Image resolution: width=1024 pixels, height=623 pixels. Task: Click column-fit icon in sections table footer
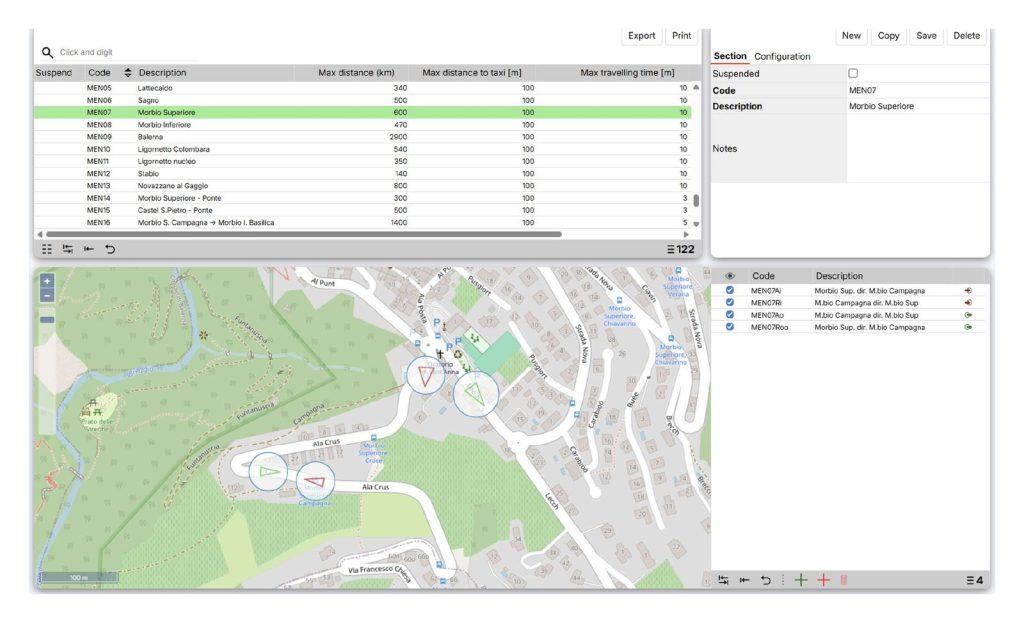click(68, 249)
